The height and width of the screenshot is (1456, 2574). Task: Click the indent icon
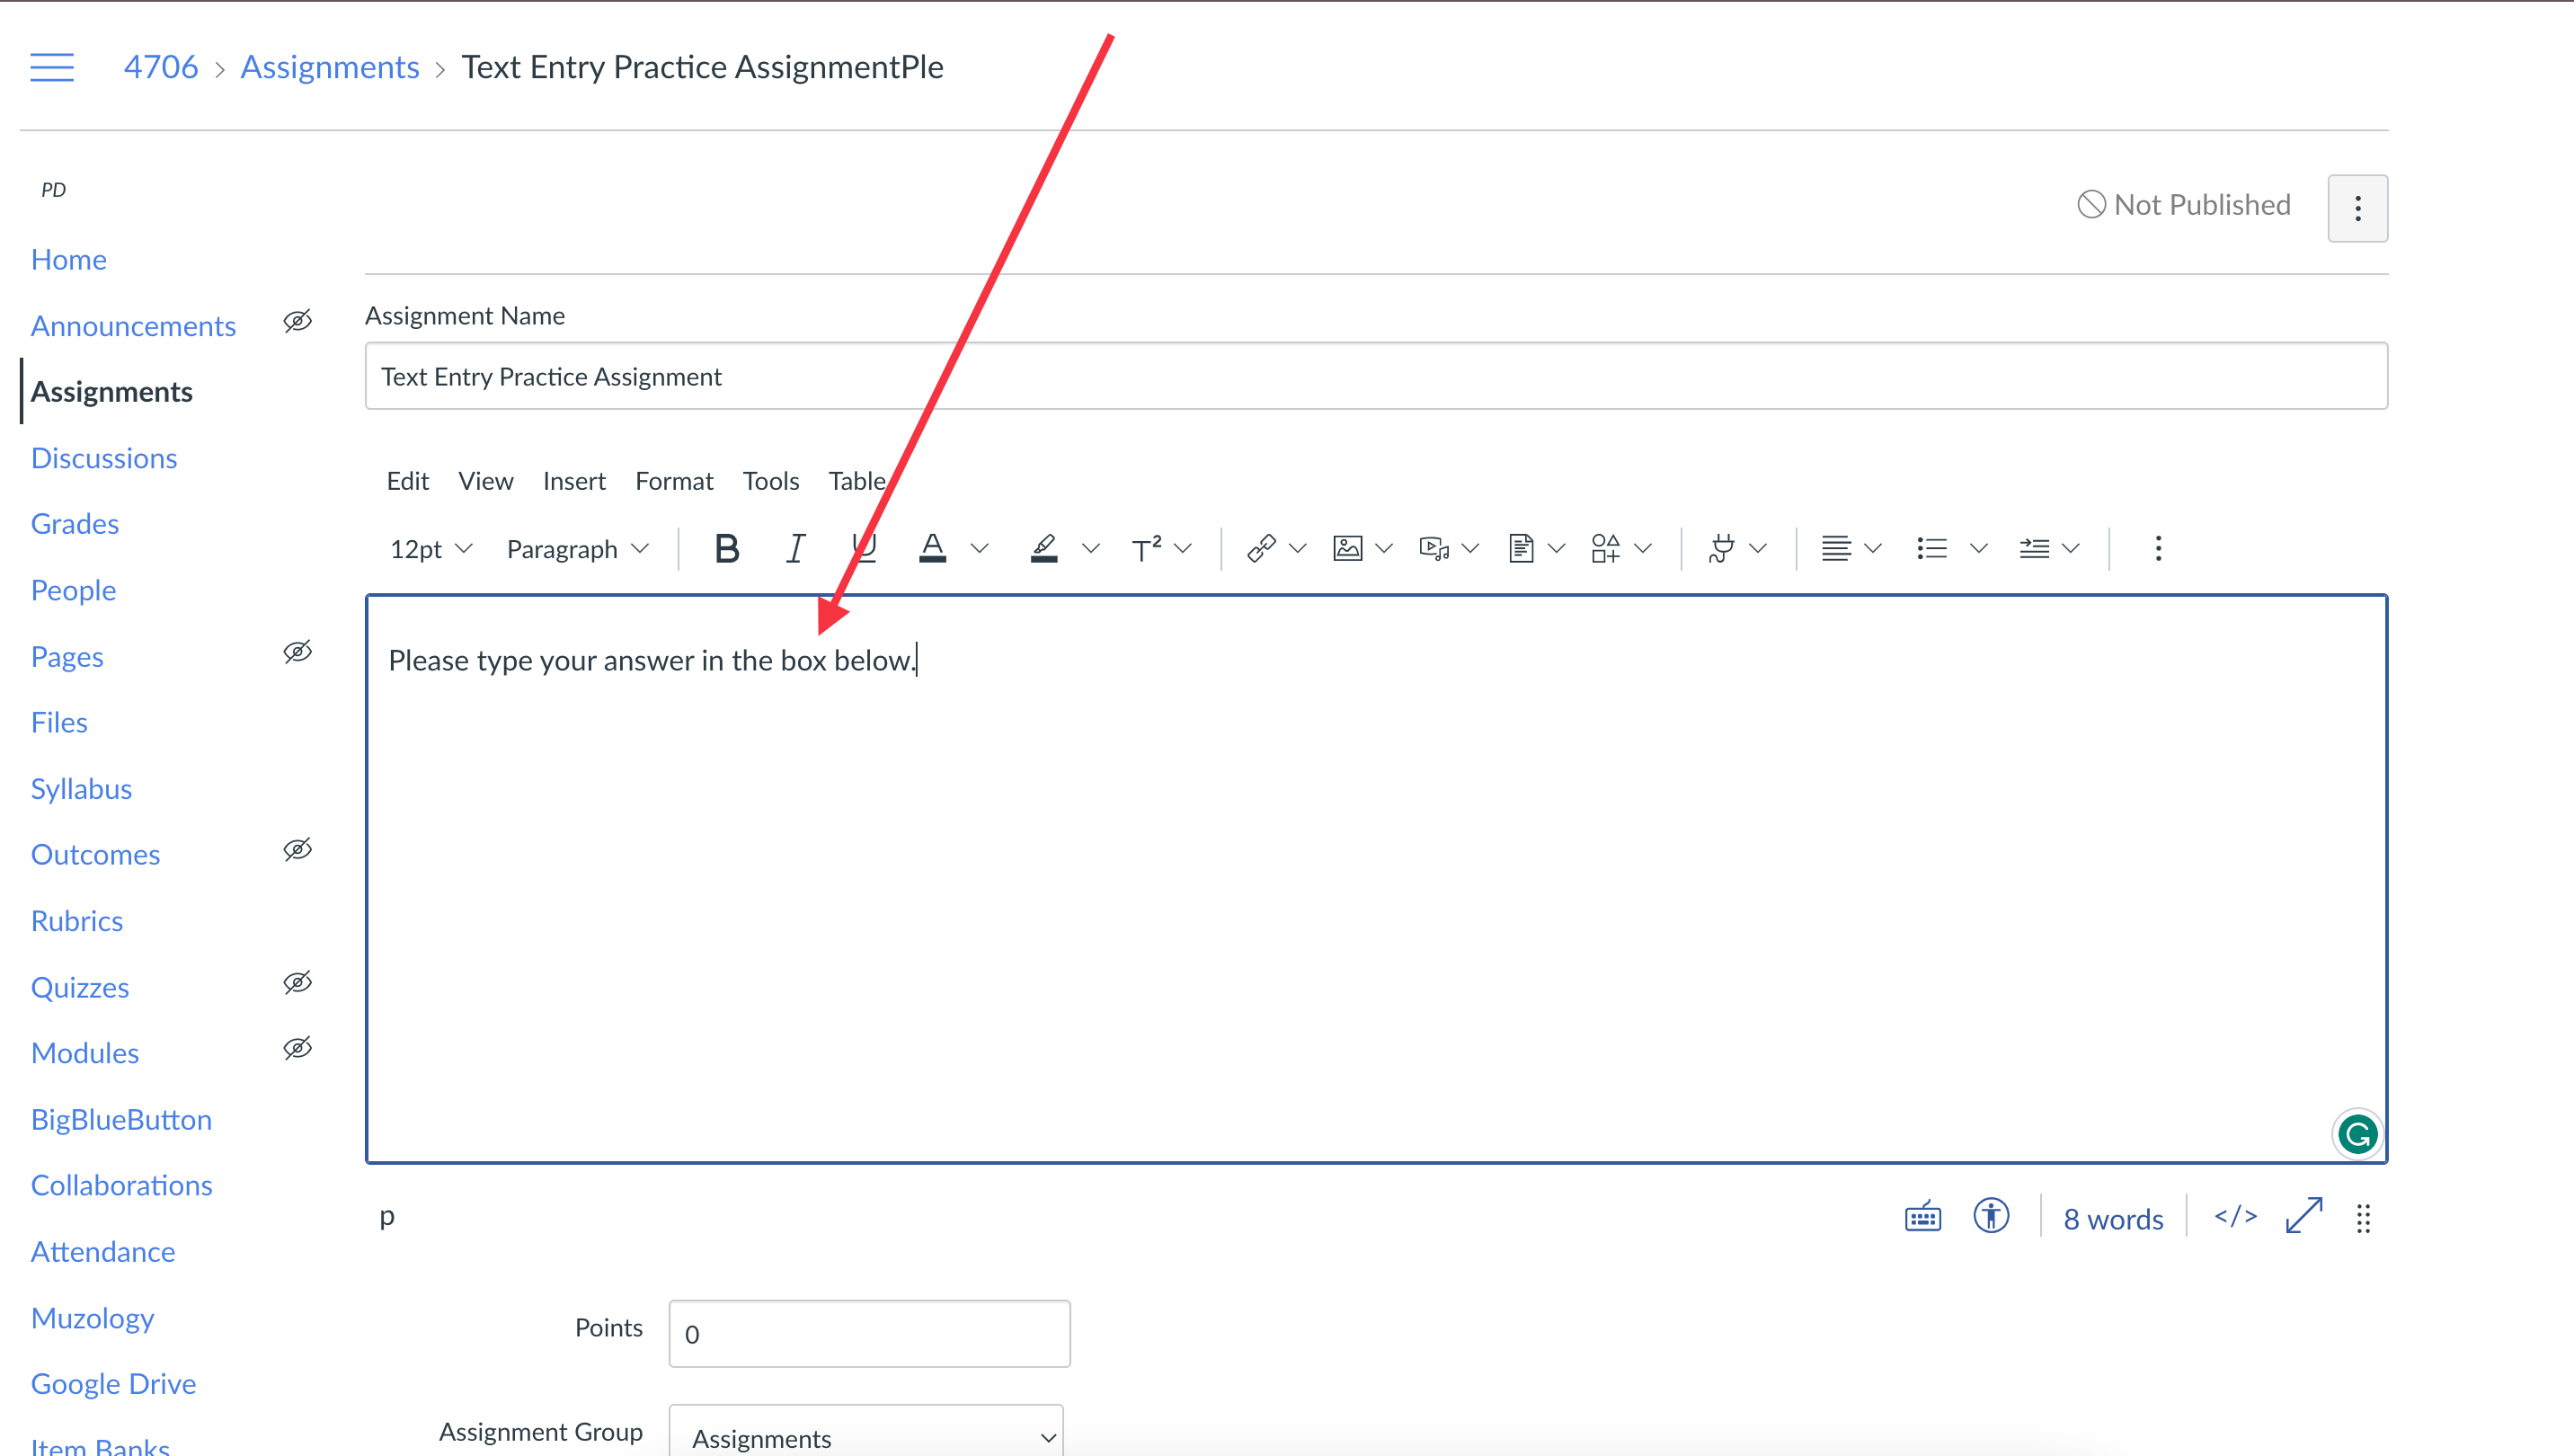[2034, 548]
